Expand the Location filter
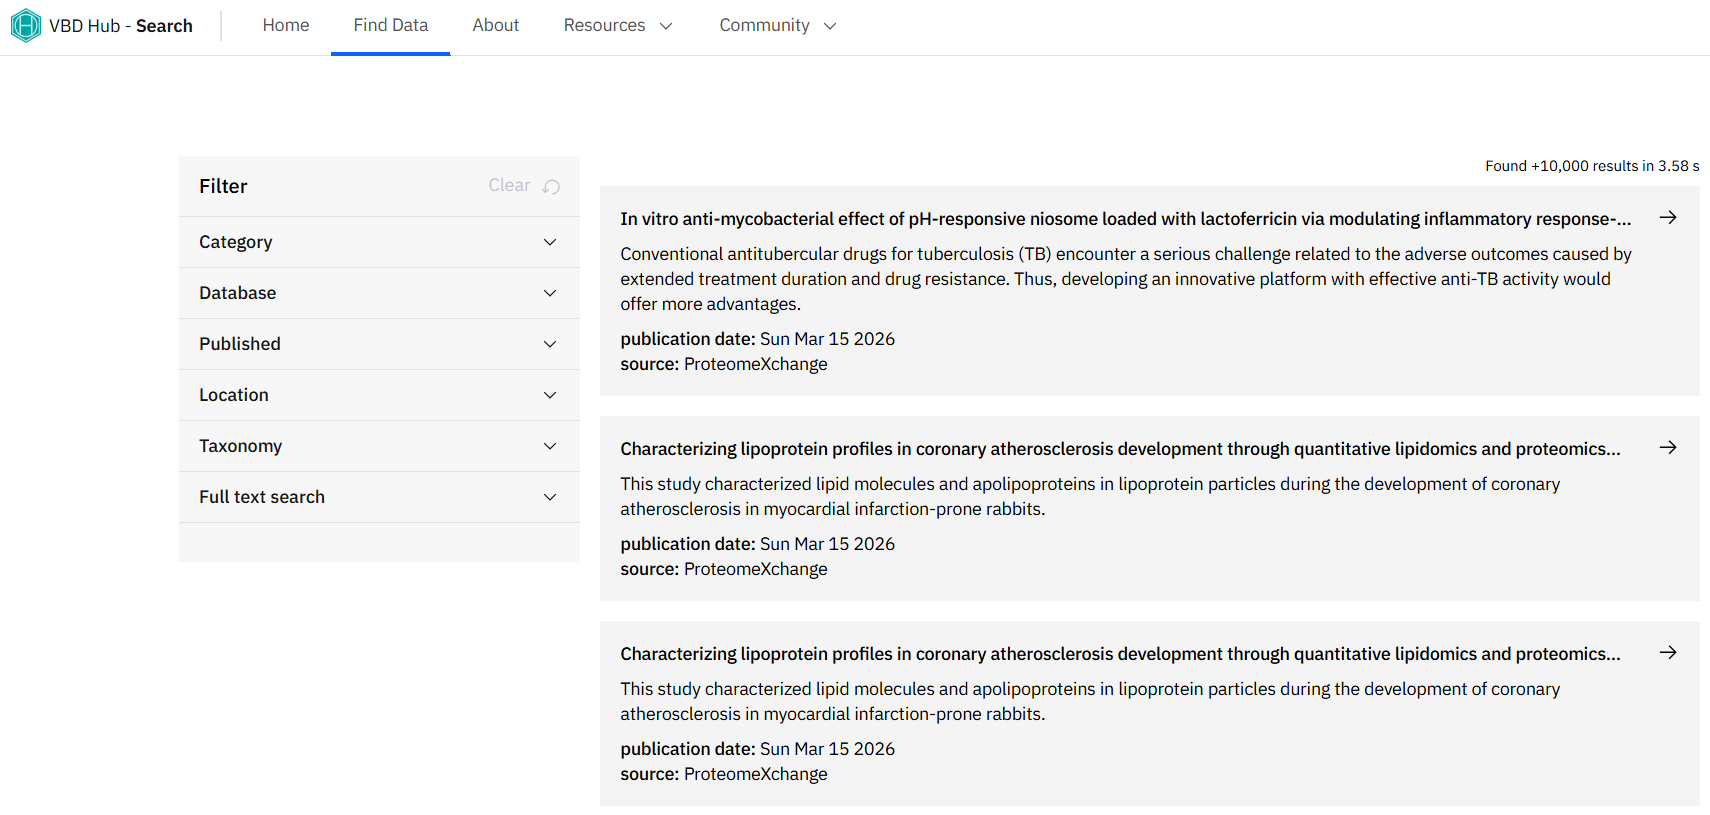 (379, 395)
